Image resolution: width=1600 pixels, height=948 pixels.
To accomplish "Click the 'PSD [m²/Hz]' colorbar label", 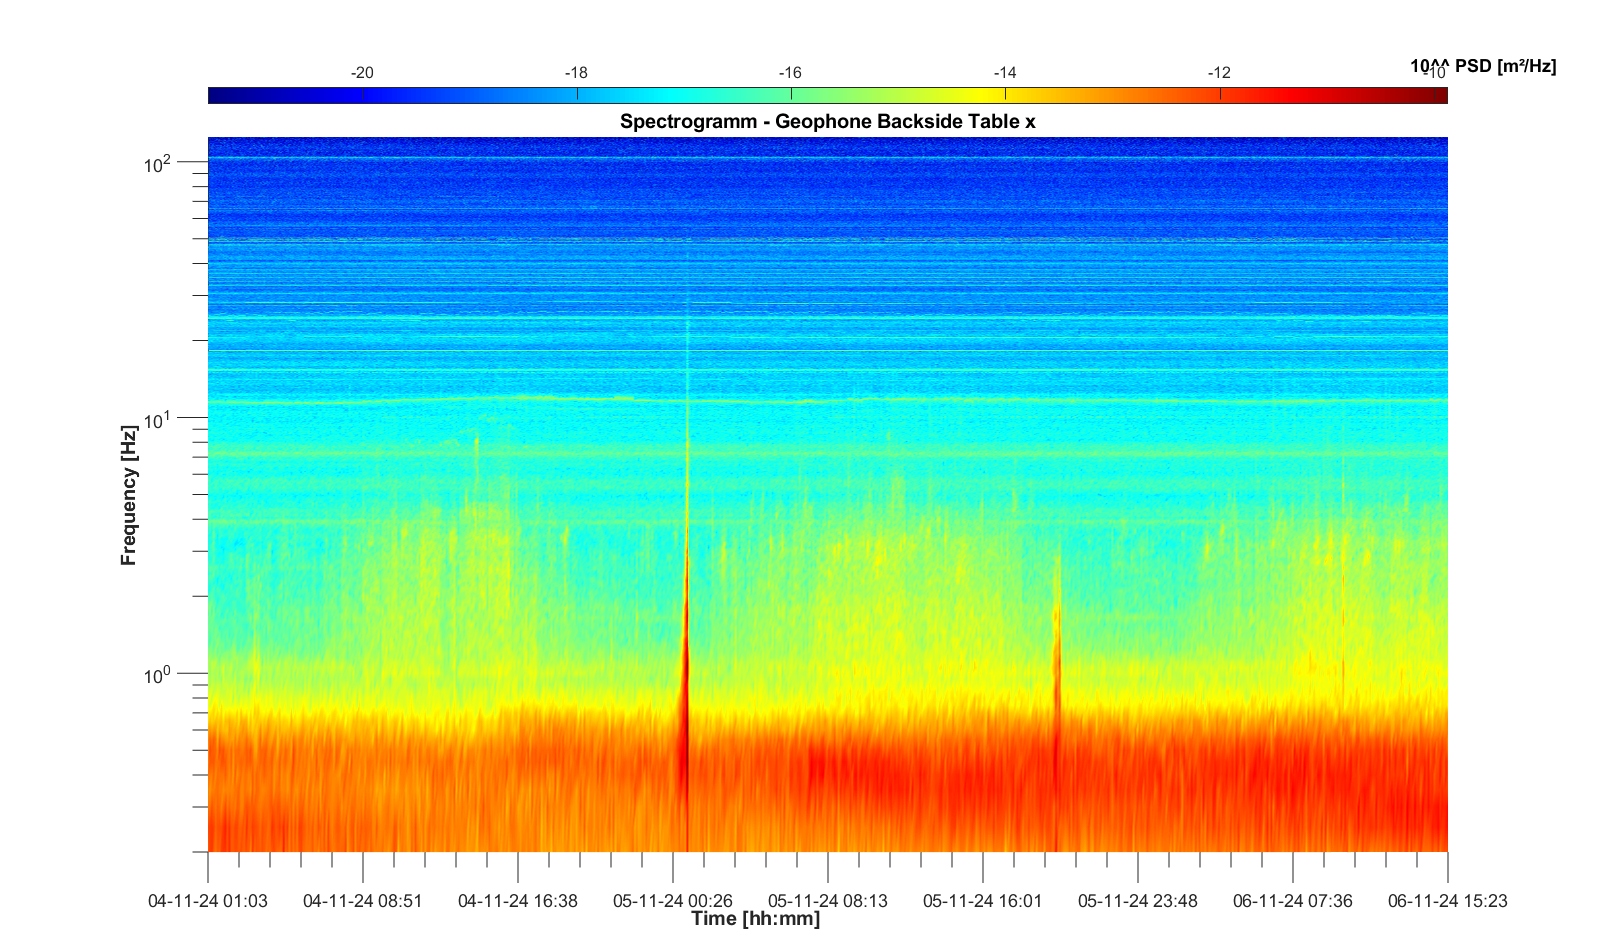I will (x=1483, y=66).
